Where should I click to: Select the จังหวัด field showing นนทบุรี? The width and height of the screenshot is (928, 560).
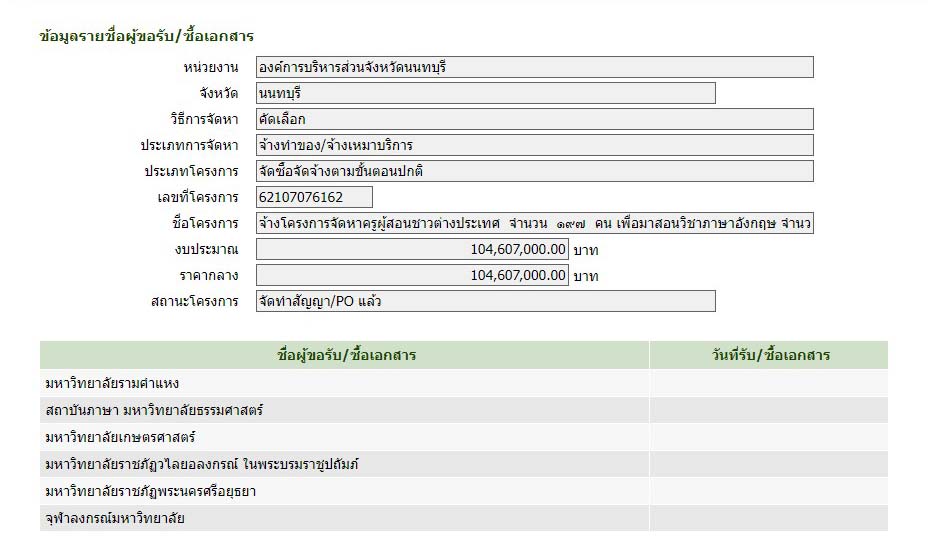(x=485, y=93)
